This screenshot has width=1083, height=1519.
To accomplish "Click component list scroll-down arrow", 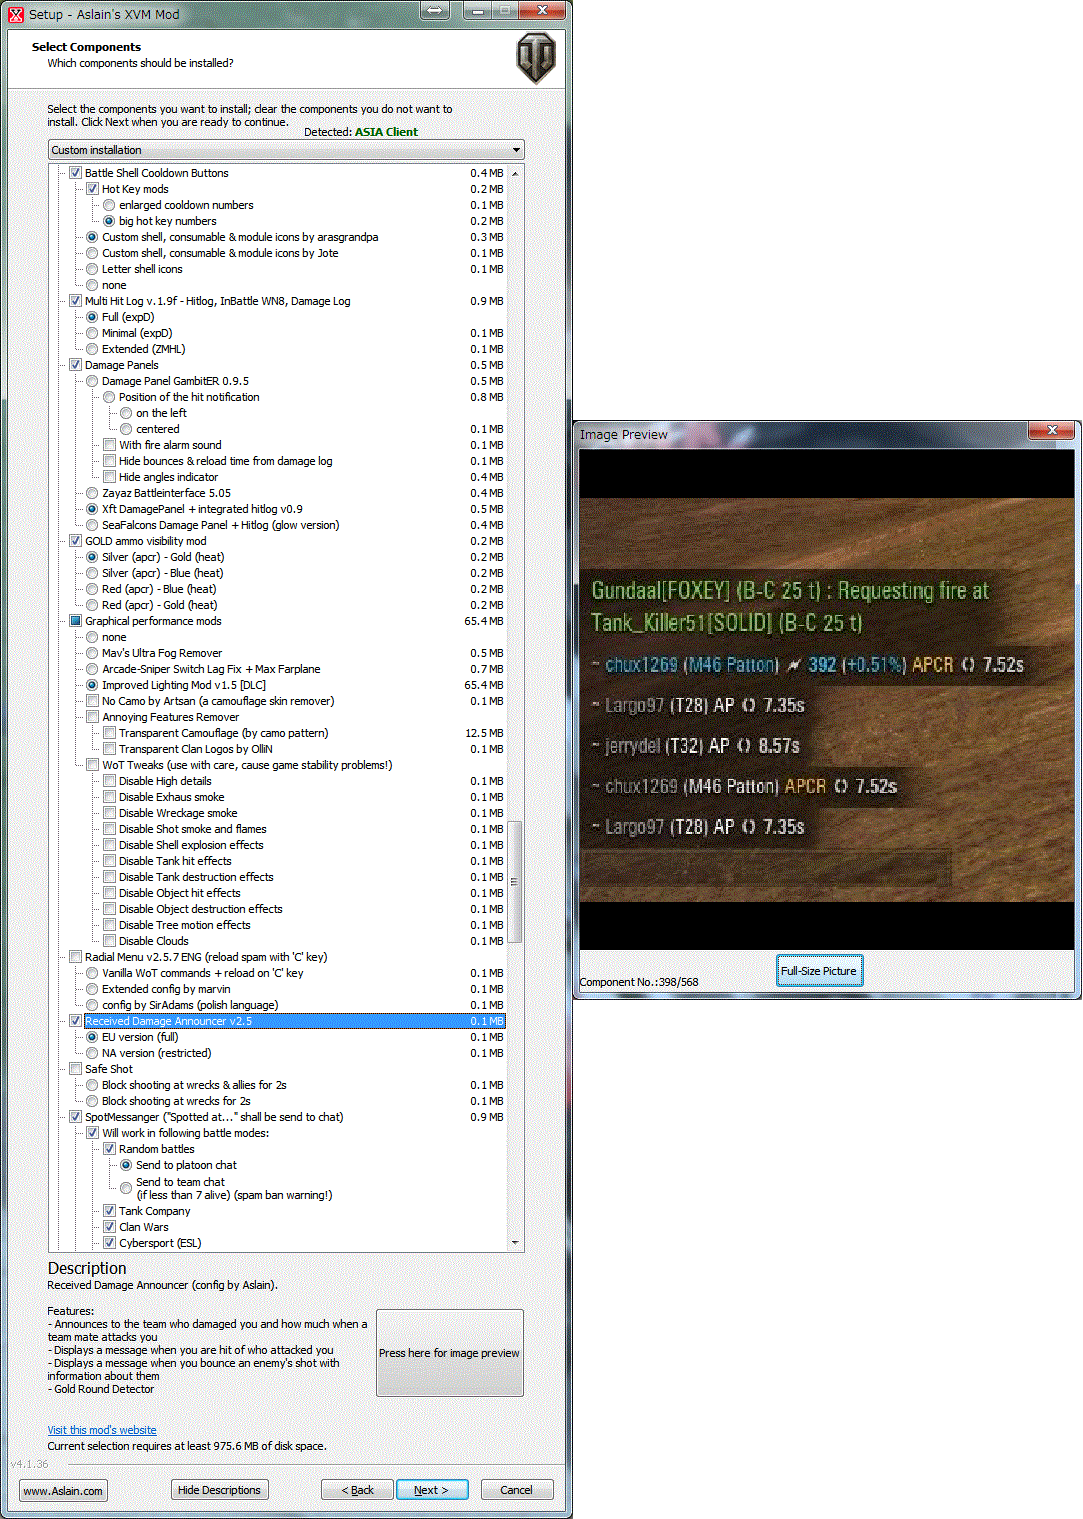I will coord(515,1243).
